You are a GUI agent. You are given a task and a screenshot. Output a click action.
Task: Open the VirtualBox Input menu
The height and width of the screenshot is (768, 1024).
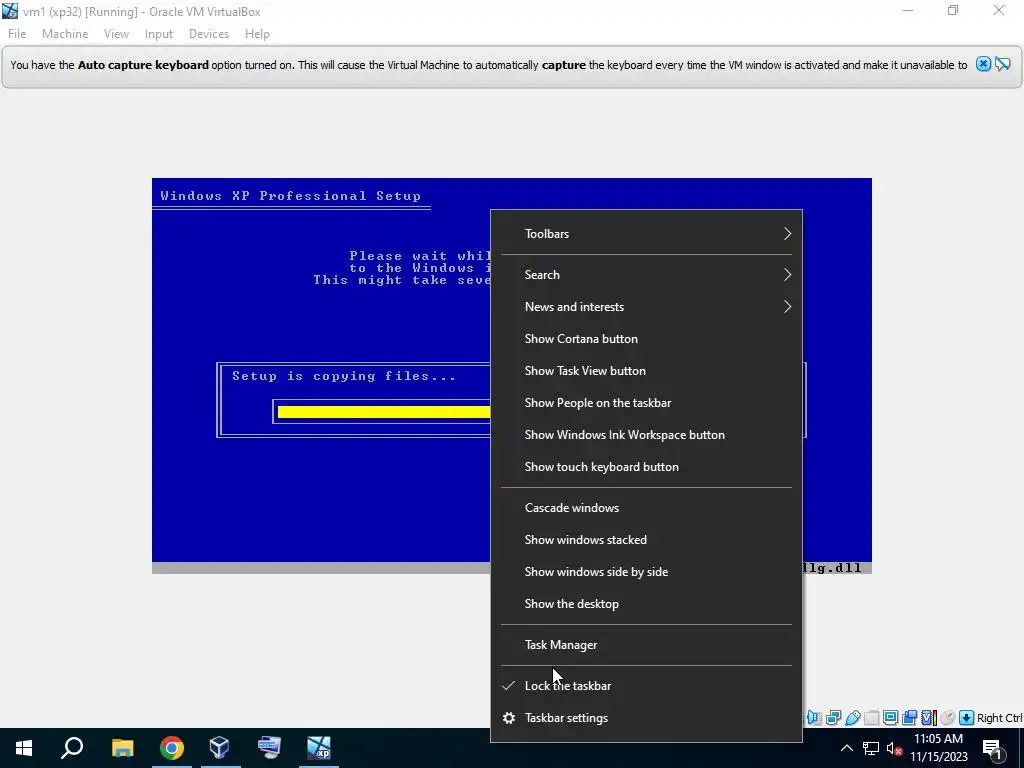[159, 34]
